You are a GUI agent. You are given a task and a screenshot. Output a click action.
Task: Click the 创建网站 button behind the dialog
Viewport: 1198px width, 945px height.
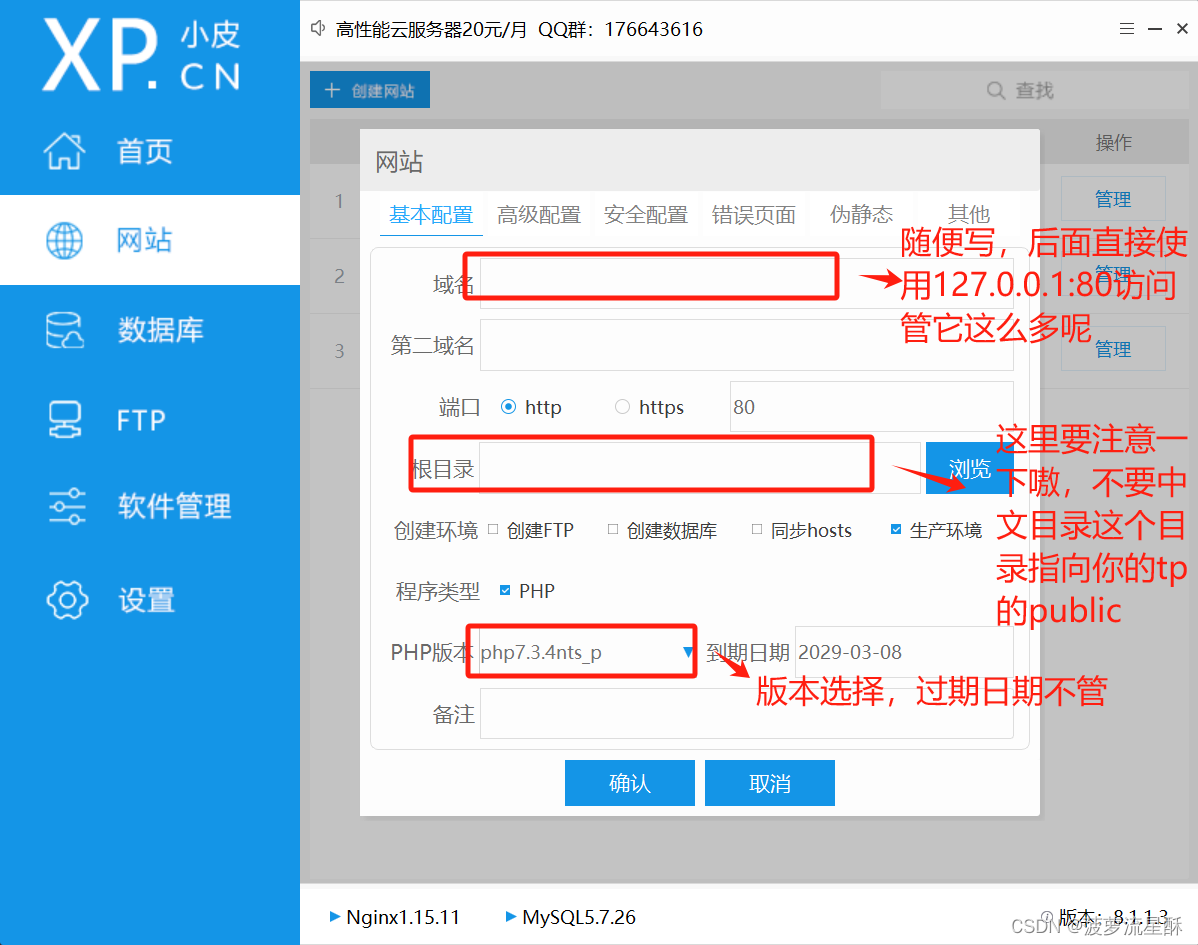(370, 90)
